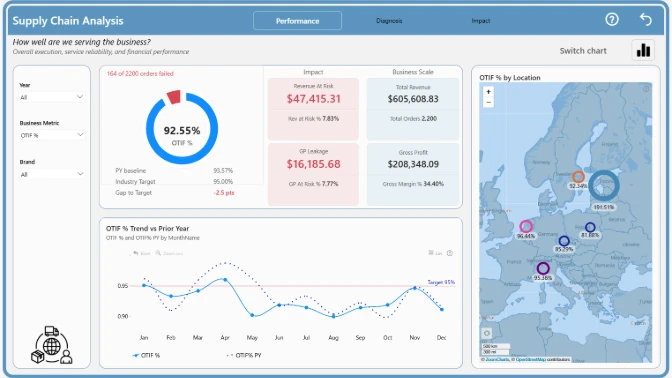The height and width of the screenshot is (378, 672).
Task: Click the supply chain globe logo
Action: (x=51, y=345)
